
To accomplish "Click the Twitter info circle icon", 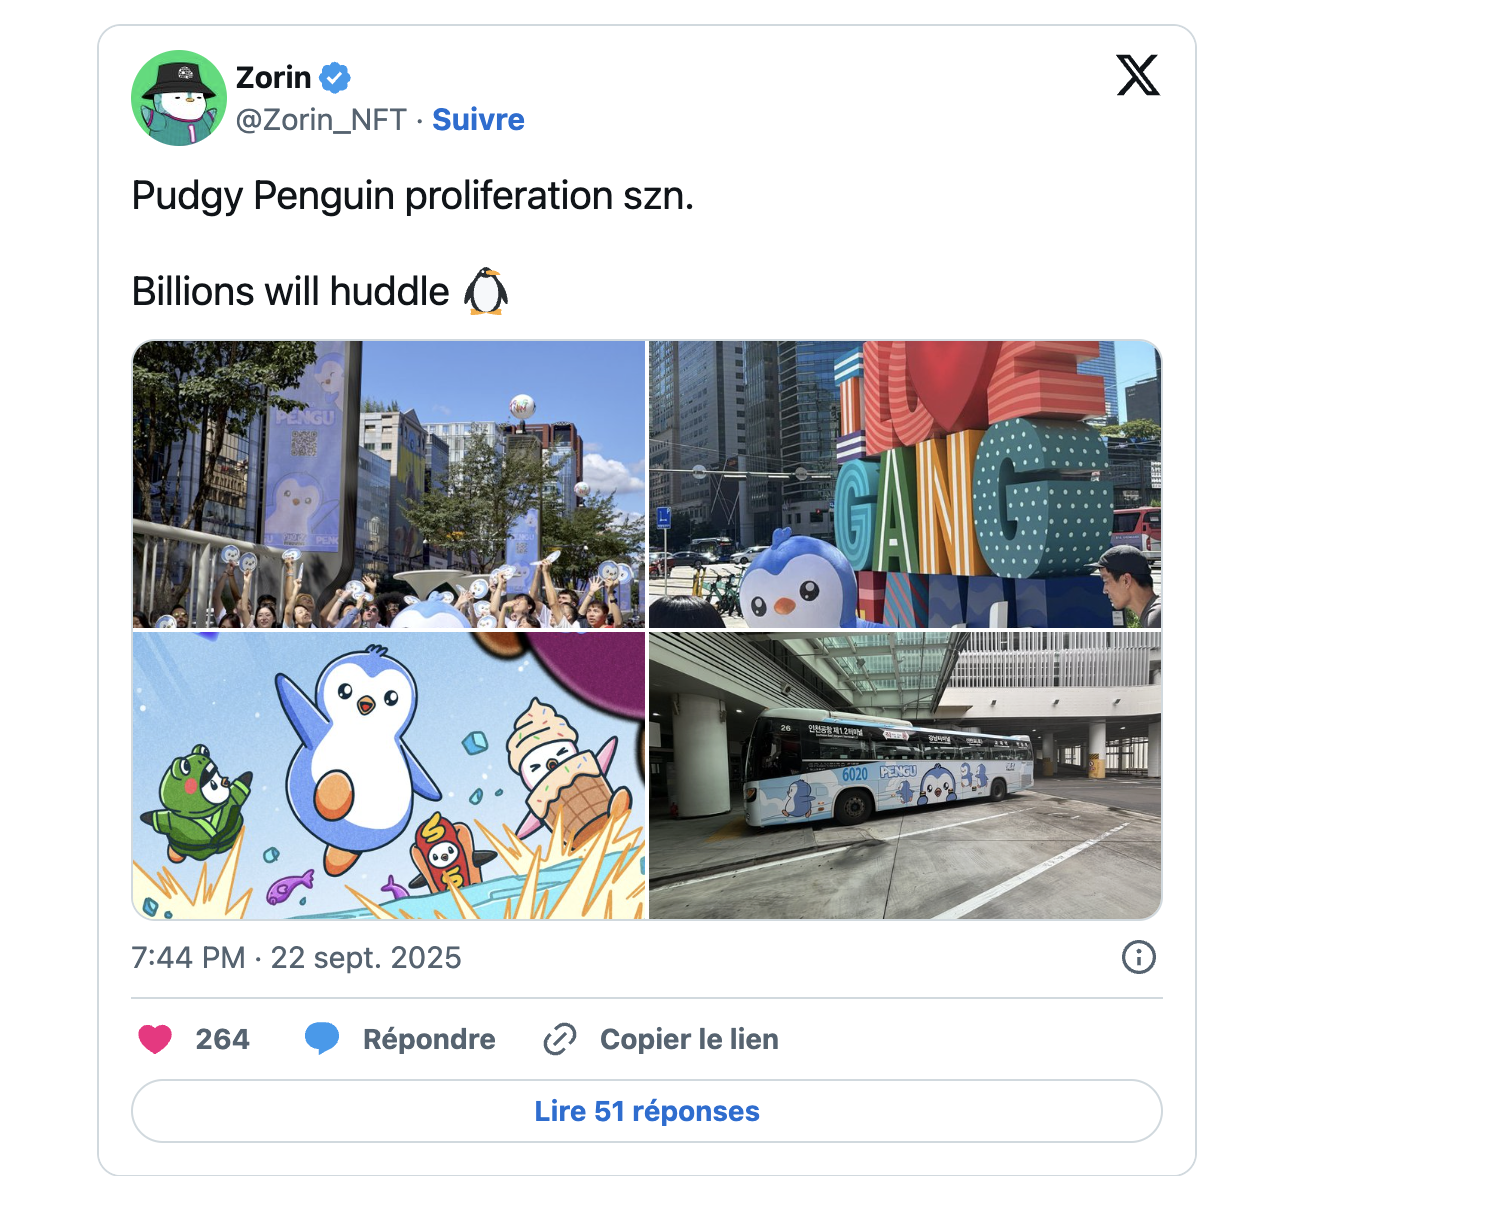I will 1138,957.
